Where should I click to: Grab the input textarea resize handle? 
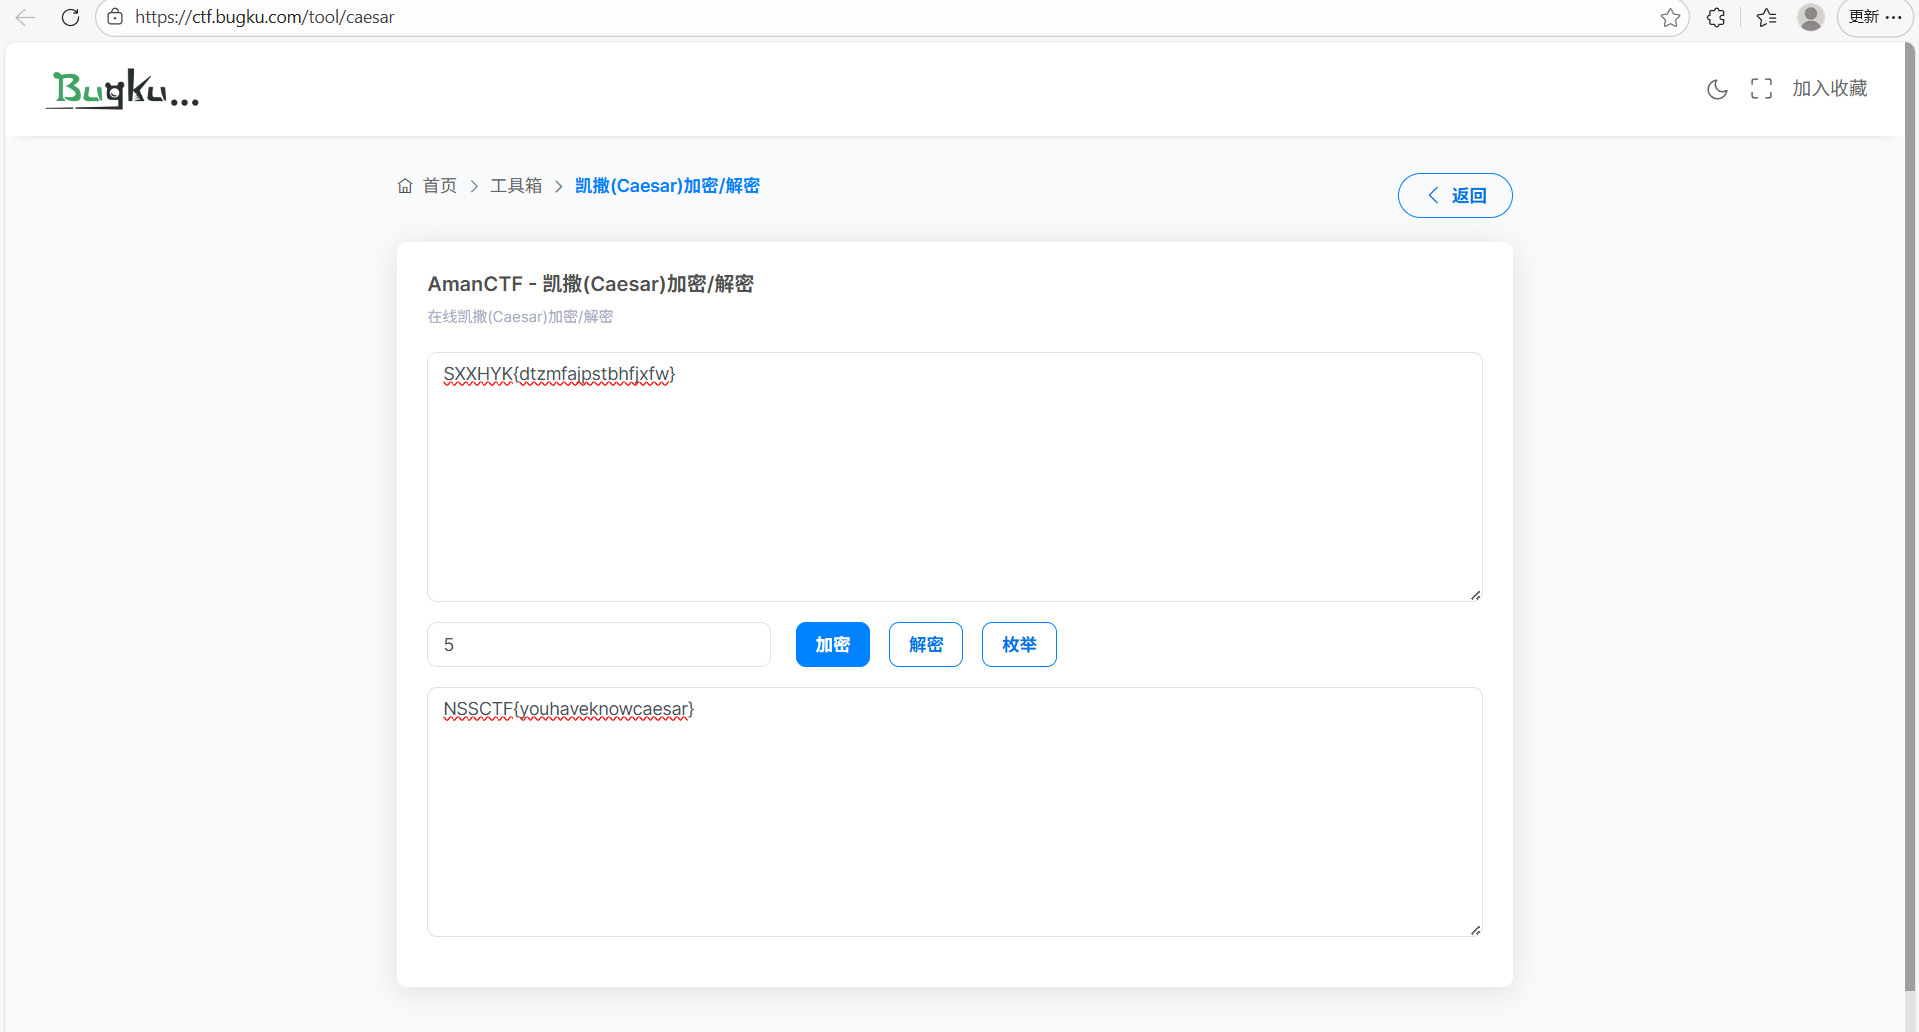click(x=1475, y=595)
